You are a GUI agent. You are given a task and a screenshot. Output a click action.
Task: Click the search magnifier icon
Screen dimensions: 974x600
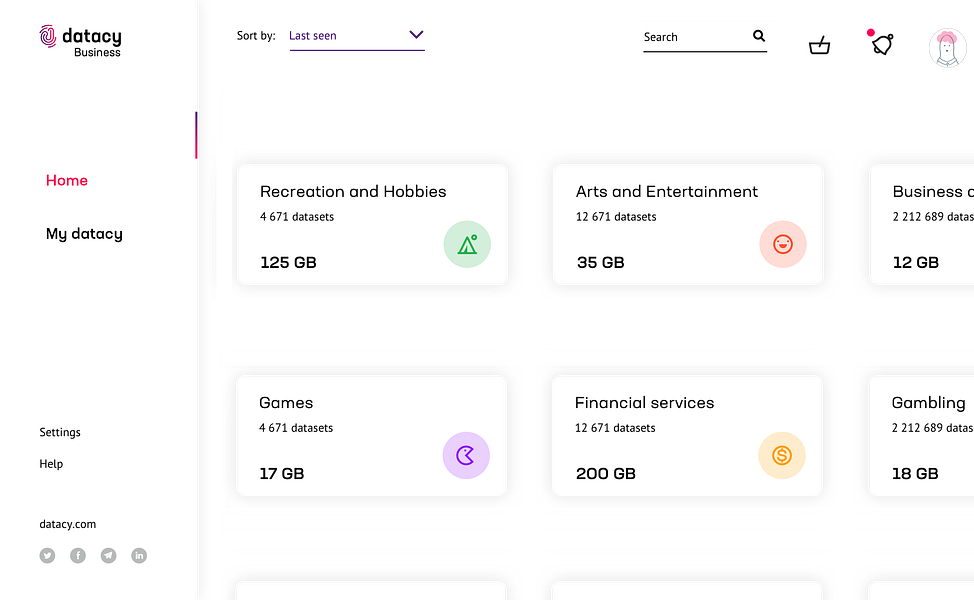pos(759,36)
